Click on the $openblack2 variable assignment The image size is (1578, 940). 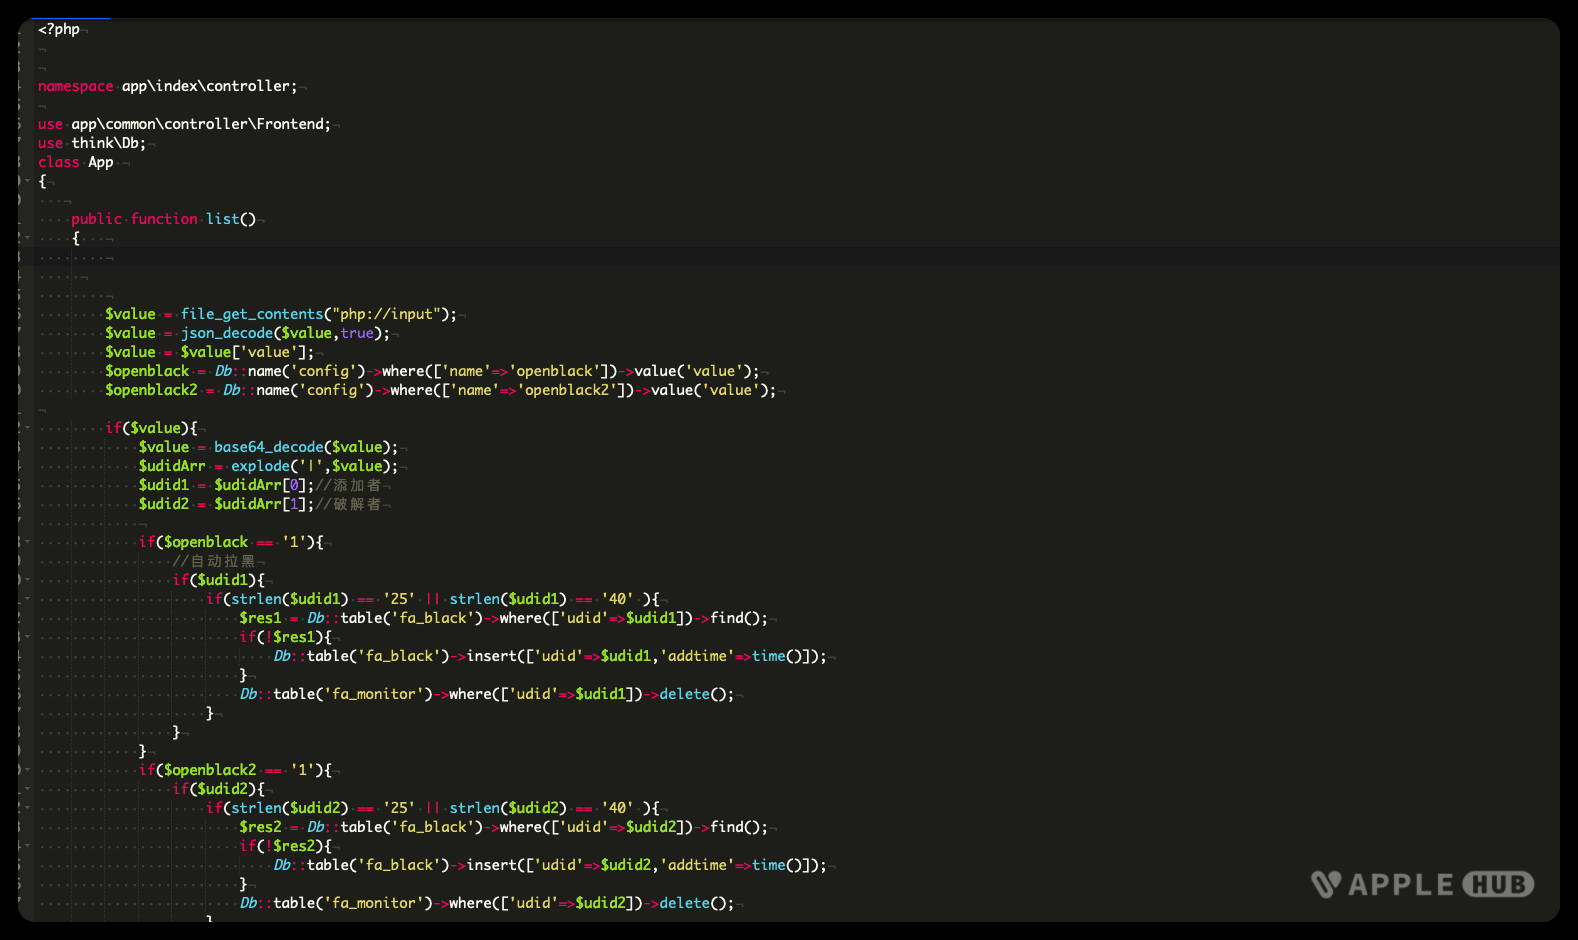point(151,390)
